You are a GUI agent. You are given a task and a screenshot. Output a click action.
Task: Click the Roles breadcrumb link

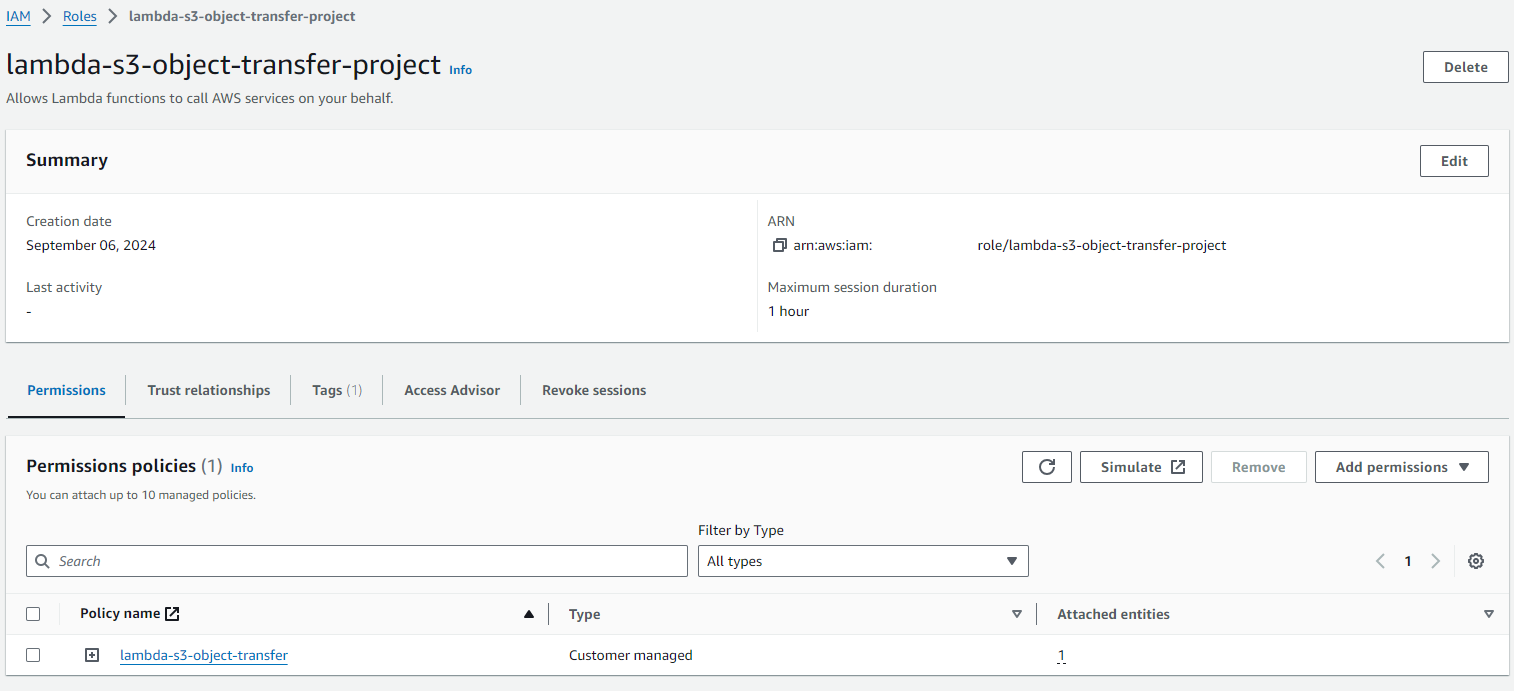(80, 16)
